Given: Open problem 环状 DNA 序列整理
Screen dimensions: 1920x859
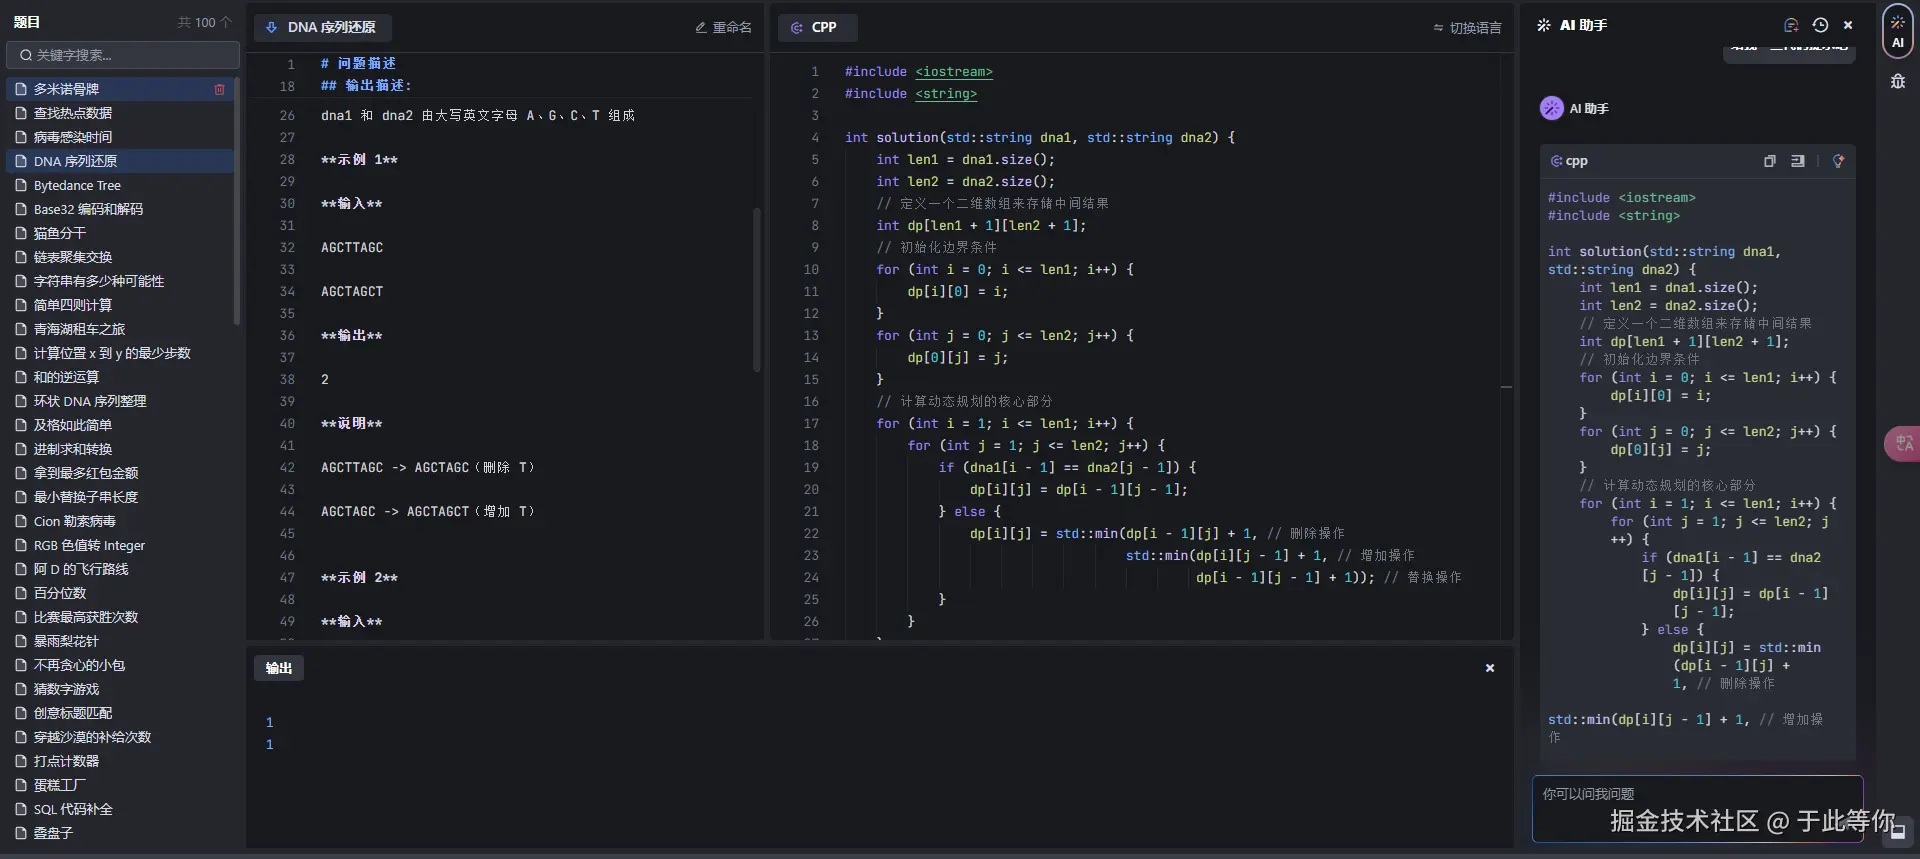Looking at the screenshot, I should click(120, 401).
